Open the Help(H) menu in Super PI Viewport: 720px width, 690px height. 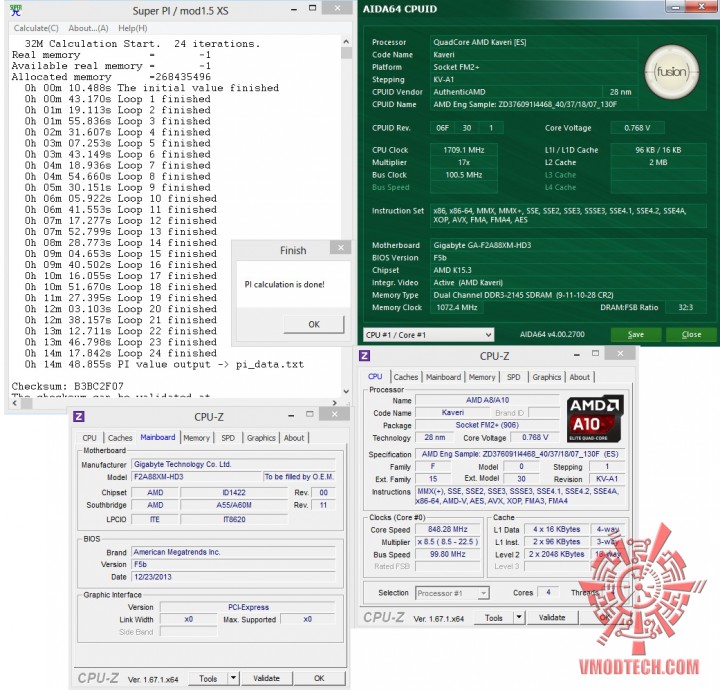pyautogui.click(x=133, y=28)
